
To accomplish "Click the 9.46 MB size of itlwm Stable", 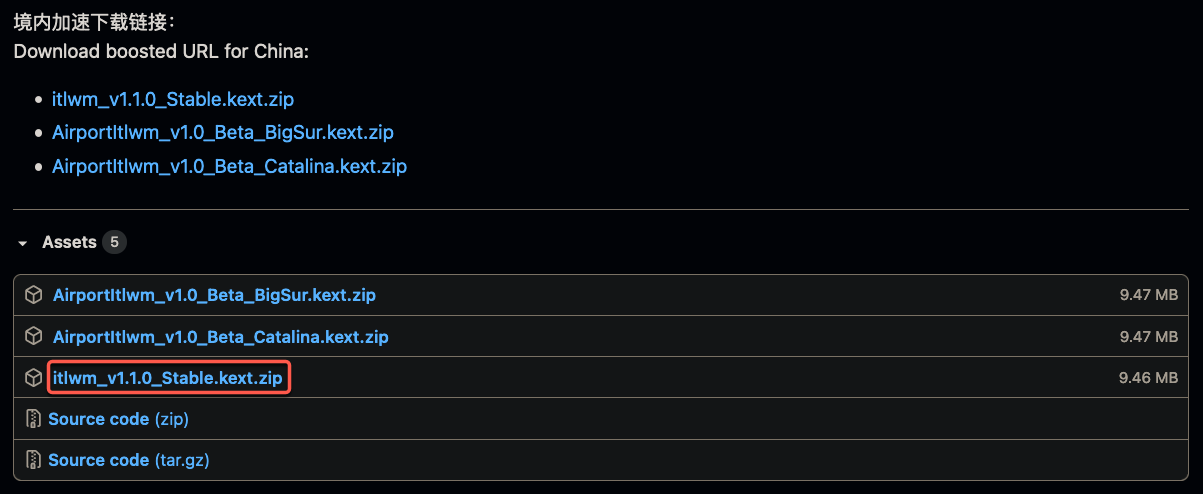I will coord(1148,378).
